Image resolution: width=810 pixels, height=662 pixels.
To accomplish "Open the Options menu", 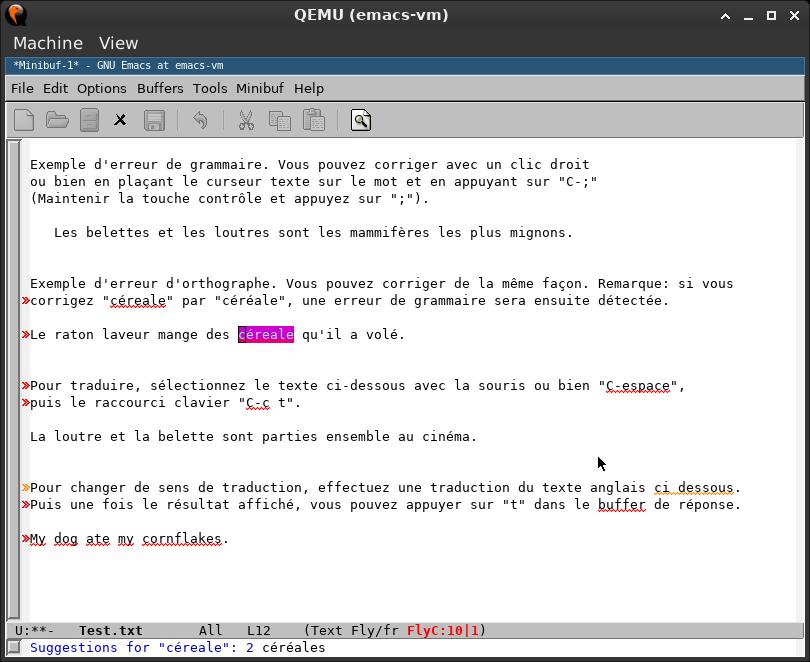I will coord(101,88).
